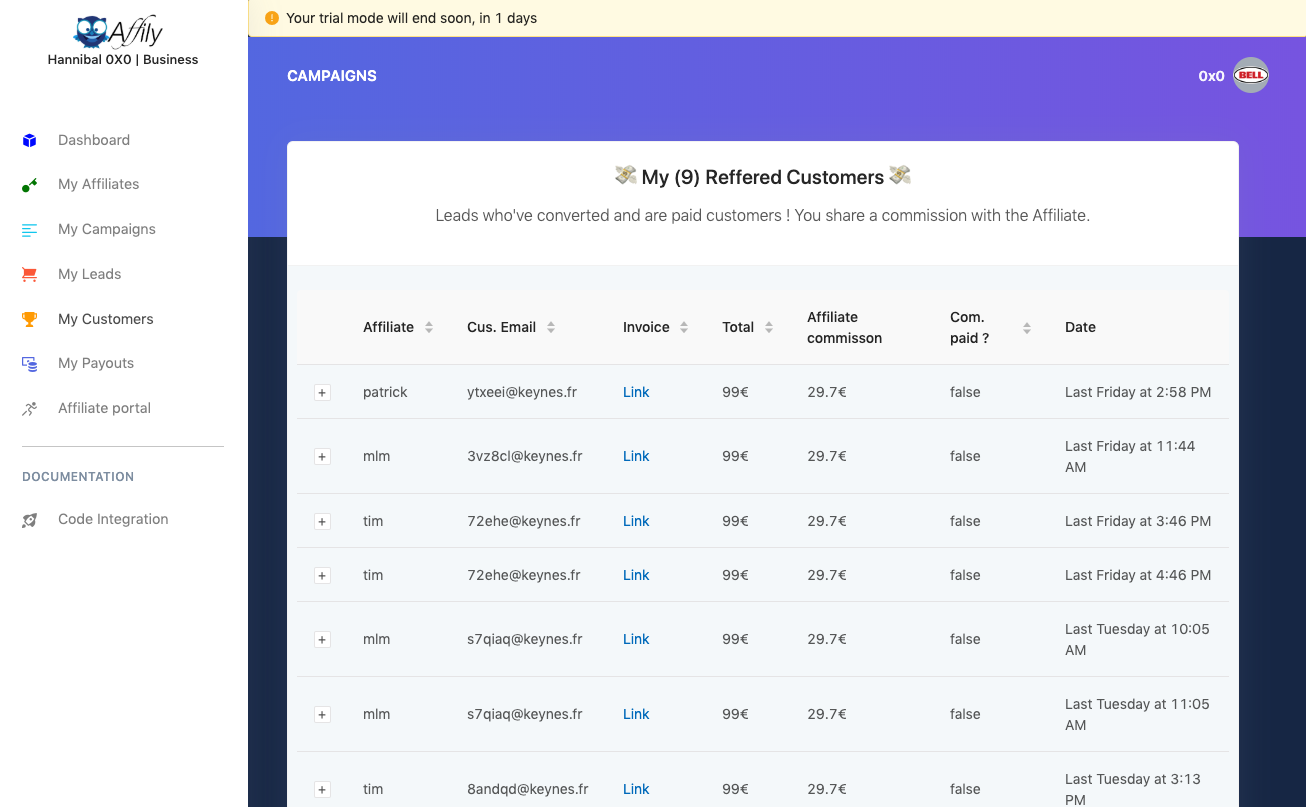Click the My Affiliates key icon
1306x807 pixels.
click(x=30, y=185)
